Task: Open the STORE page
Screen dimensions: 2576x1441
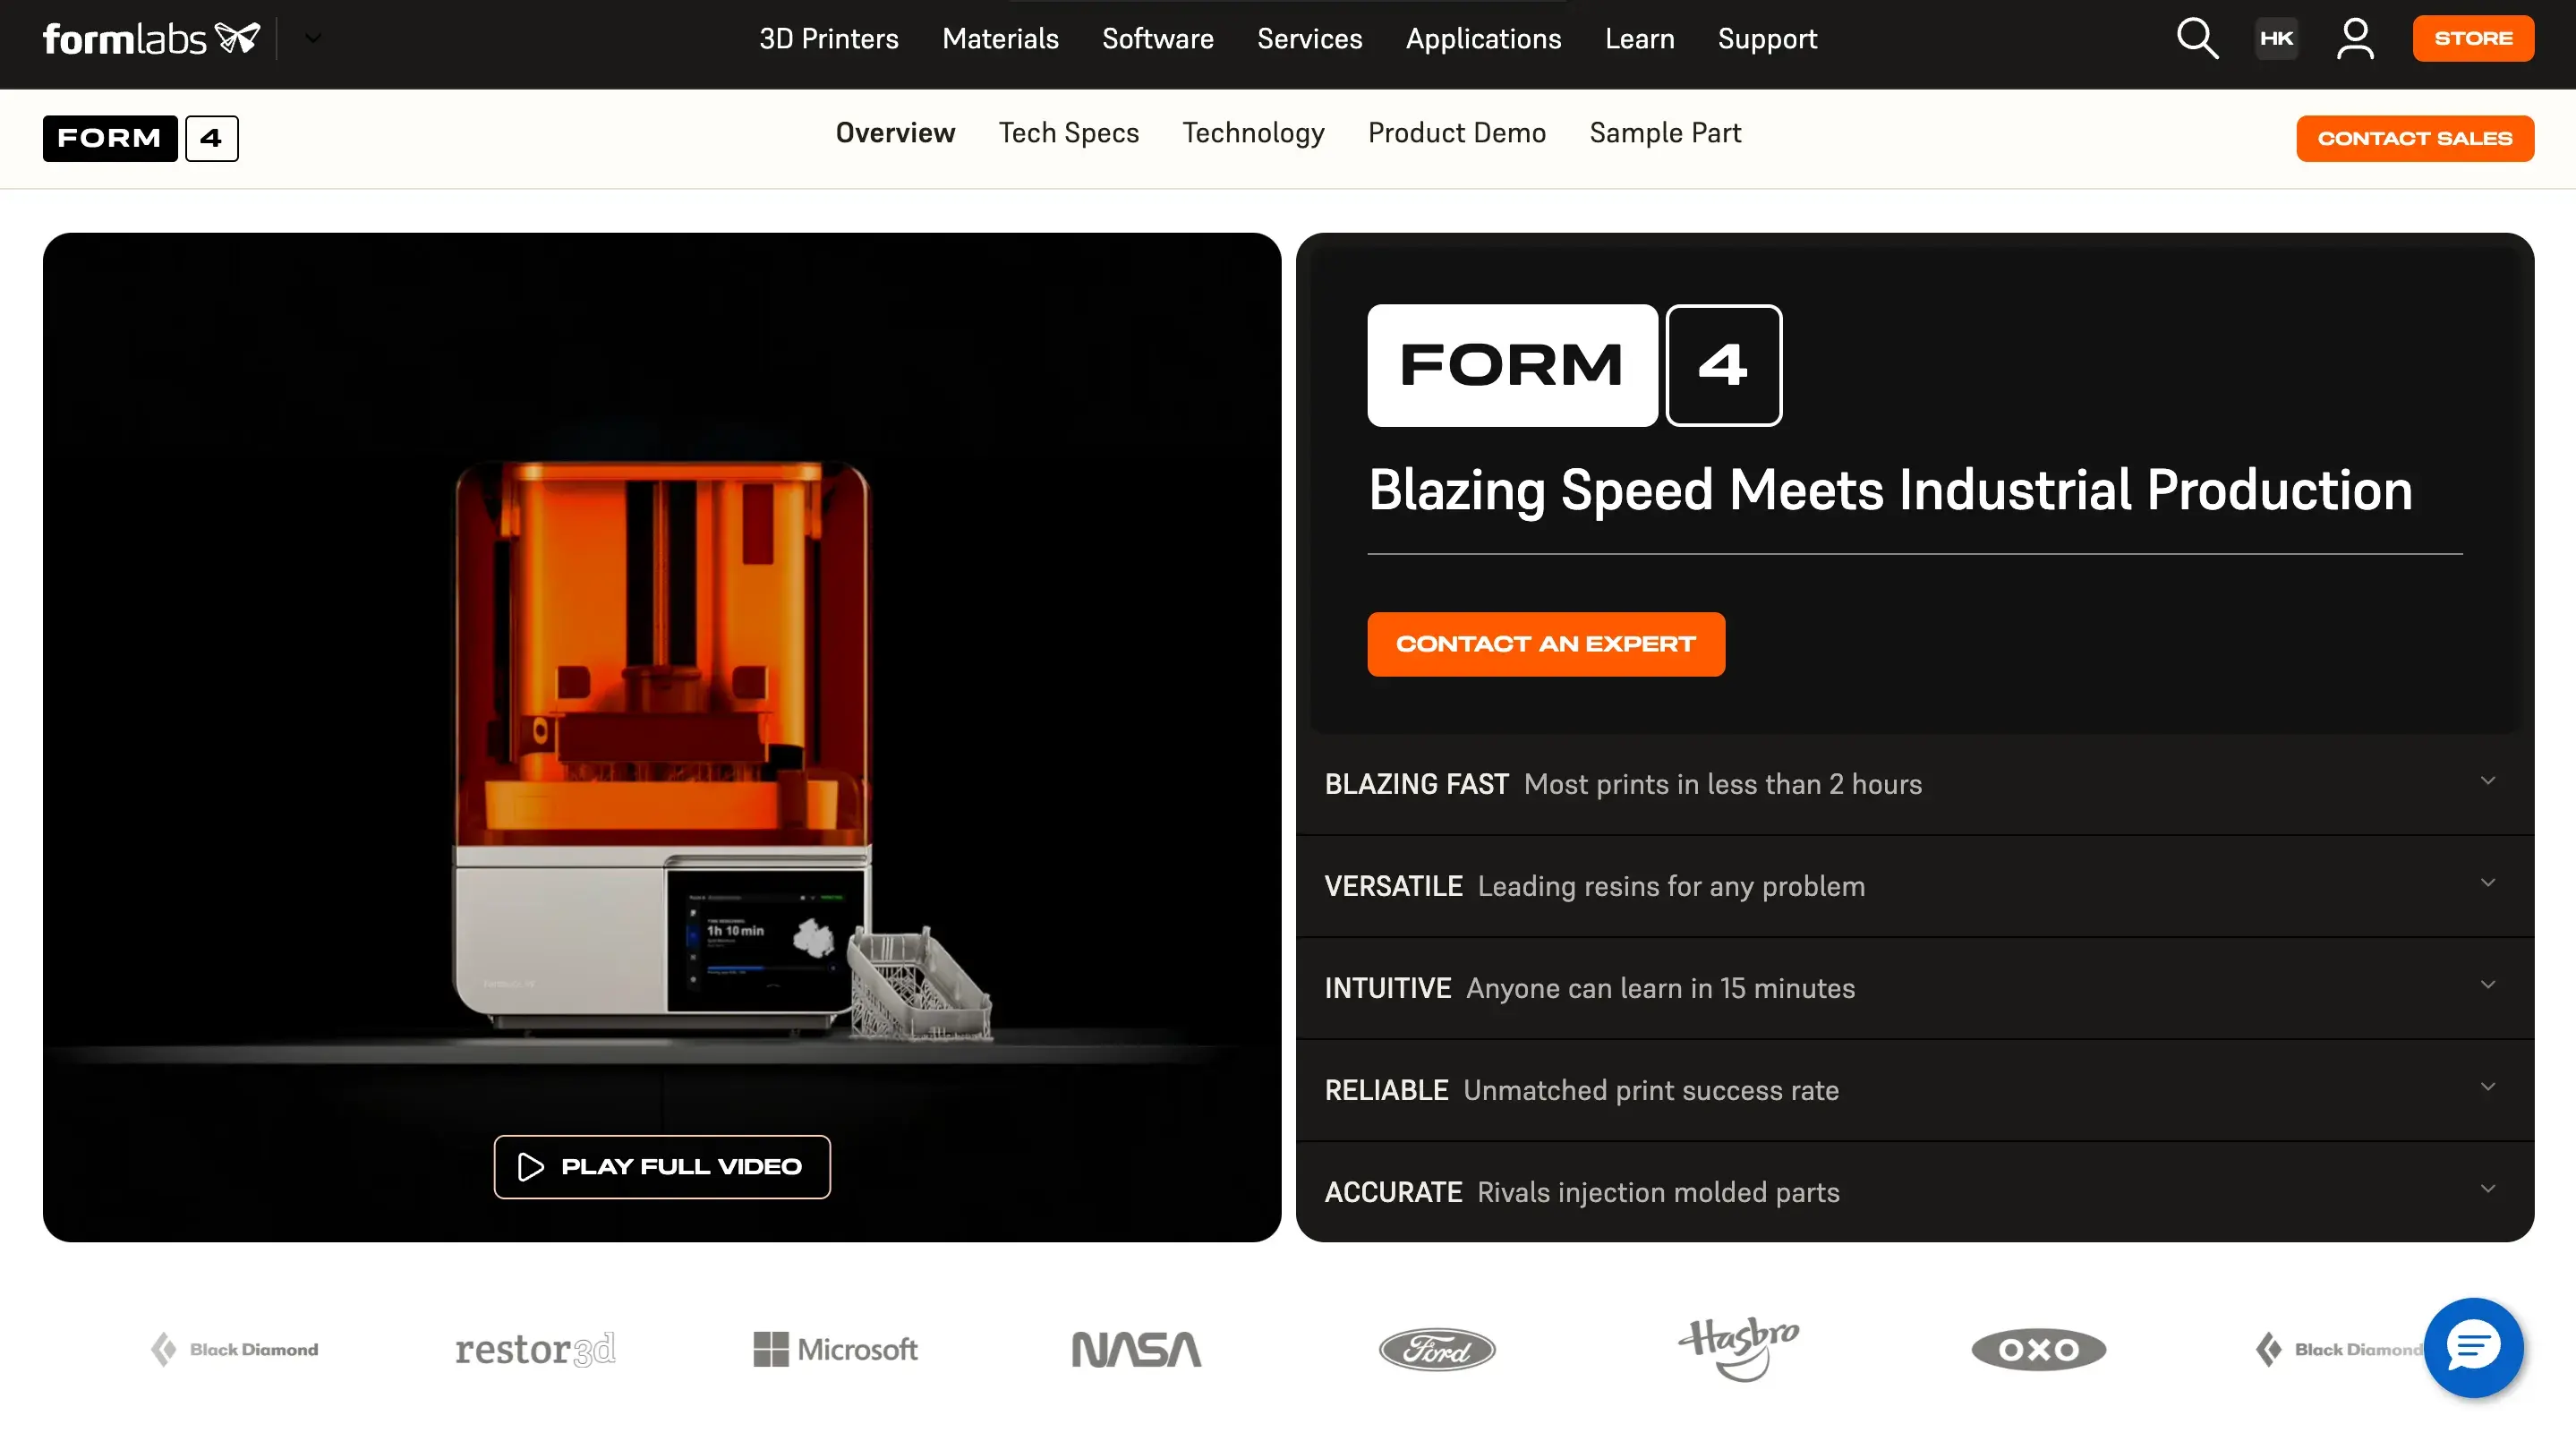Action: (2473, 38)
